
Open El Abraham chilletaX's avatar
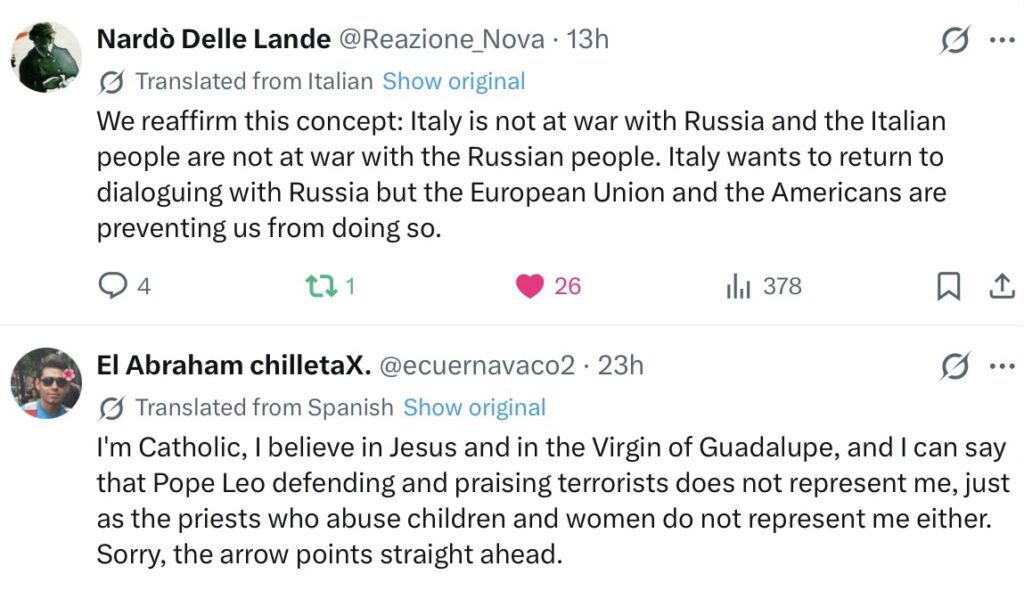point(46,383)
